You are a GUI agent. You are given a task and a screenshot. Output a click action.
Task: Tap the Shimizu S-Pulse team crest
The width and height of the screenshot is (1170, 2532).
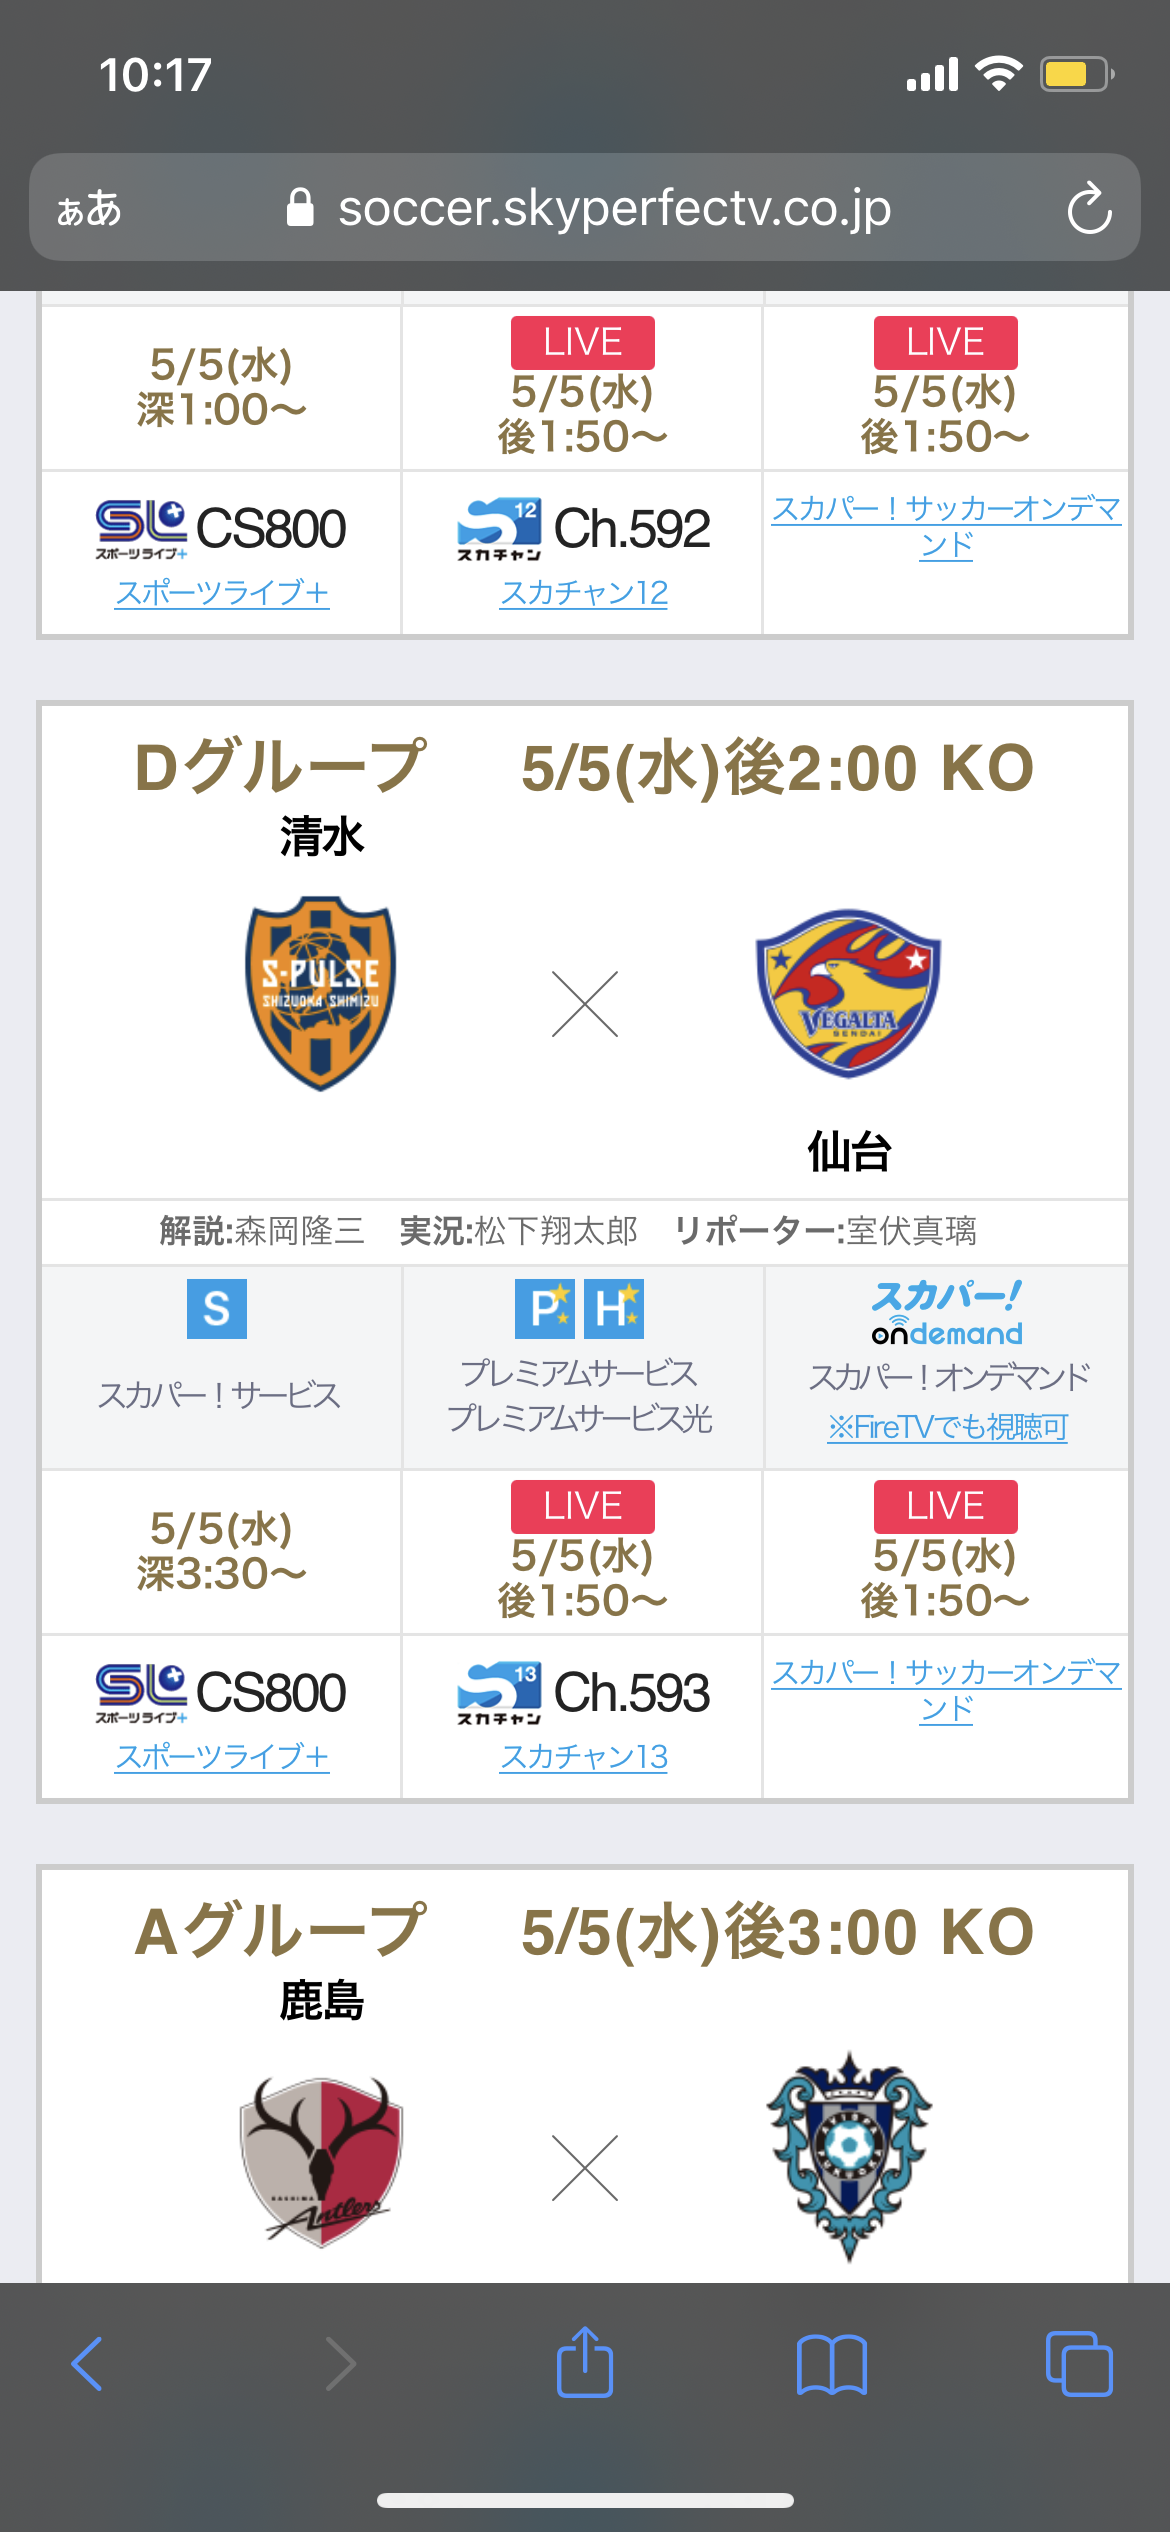(321, 993)
